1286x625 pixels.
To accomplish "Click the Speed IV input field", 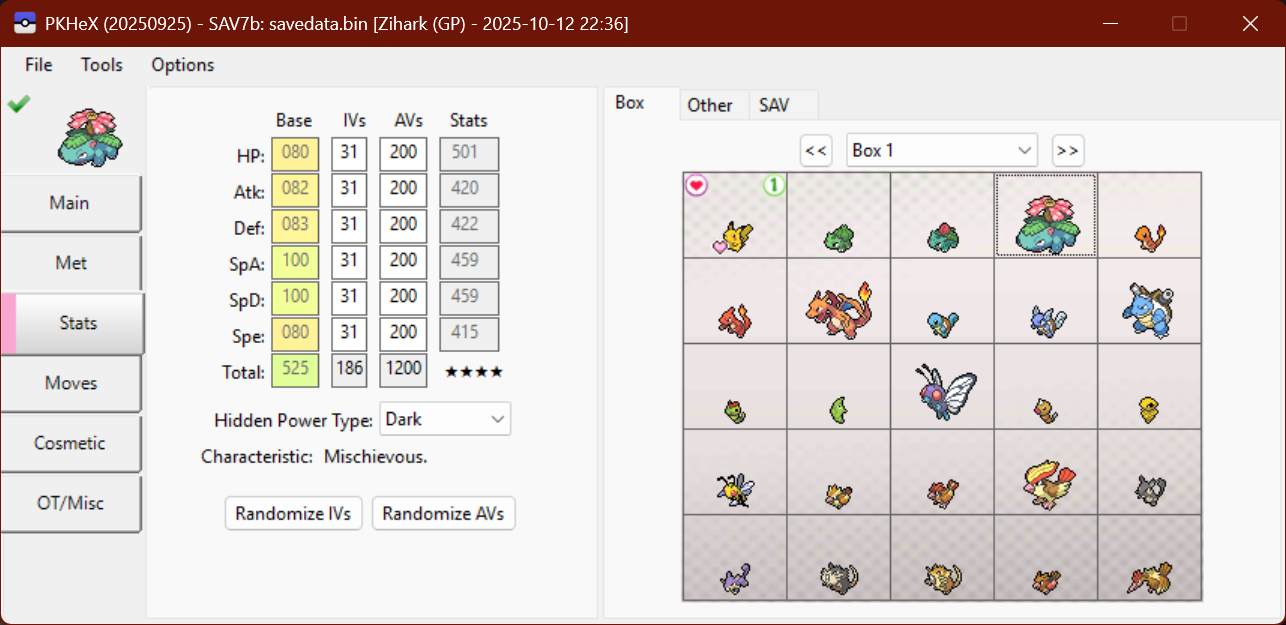I will pos(349,333).
